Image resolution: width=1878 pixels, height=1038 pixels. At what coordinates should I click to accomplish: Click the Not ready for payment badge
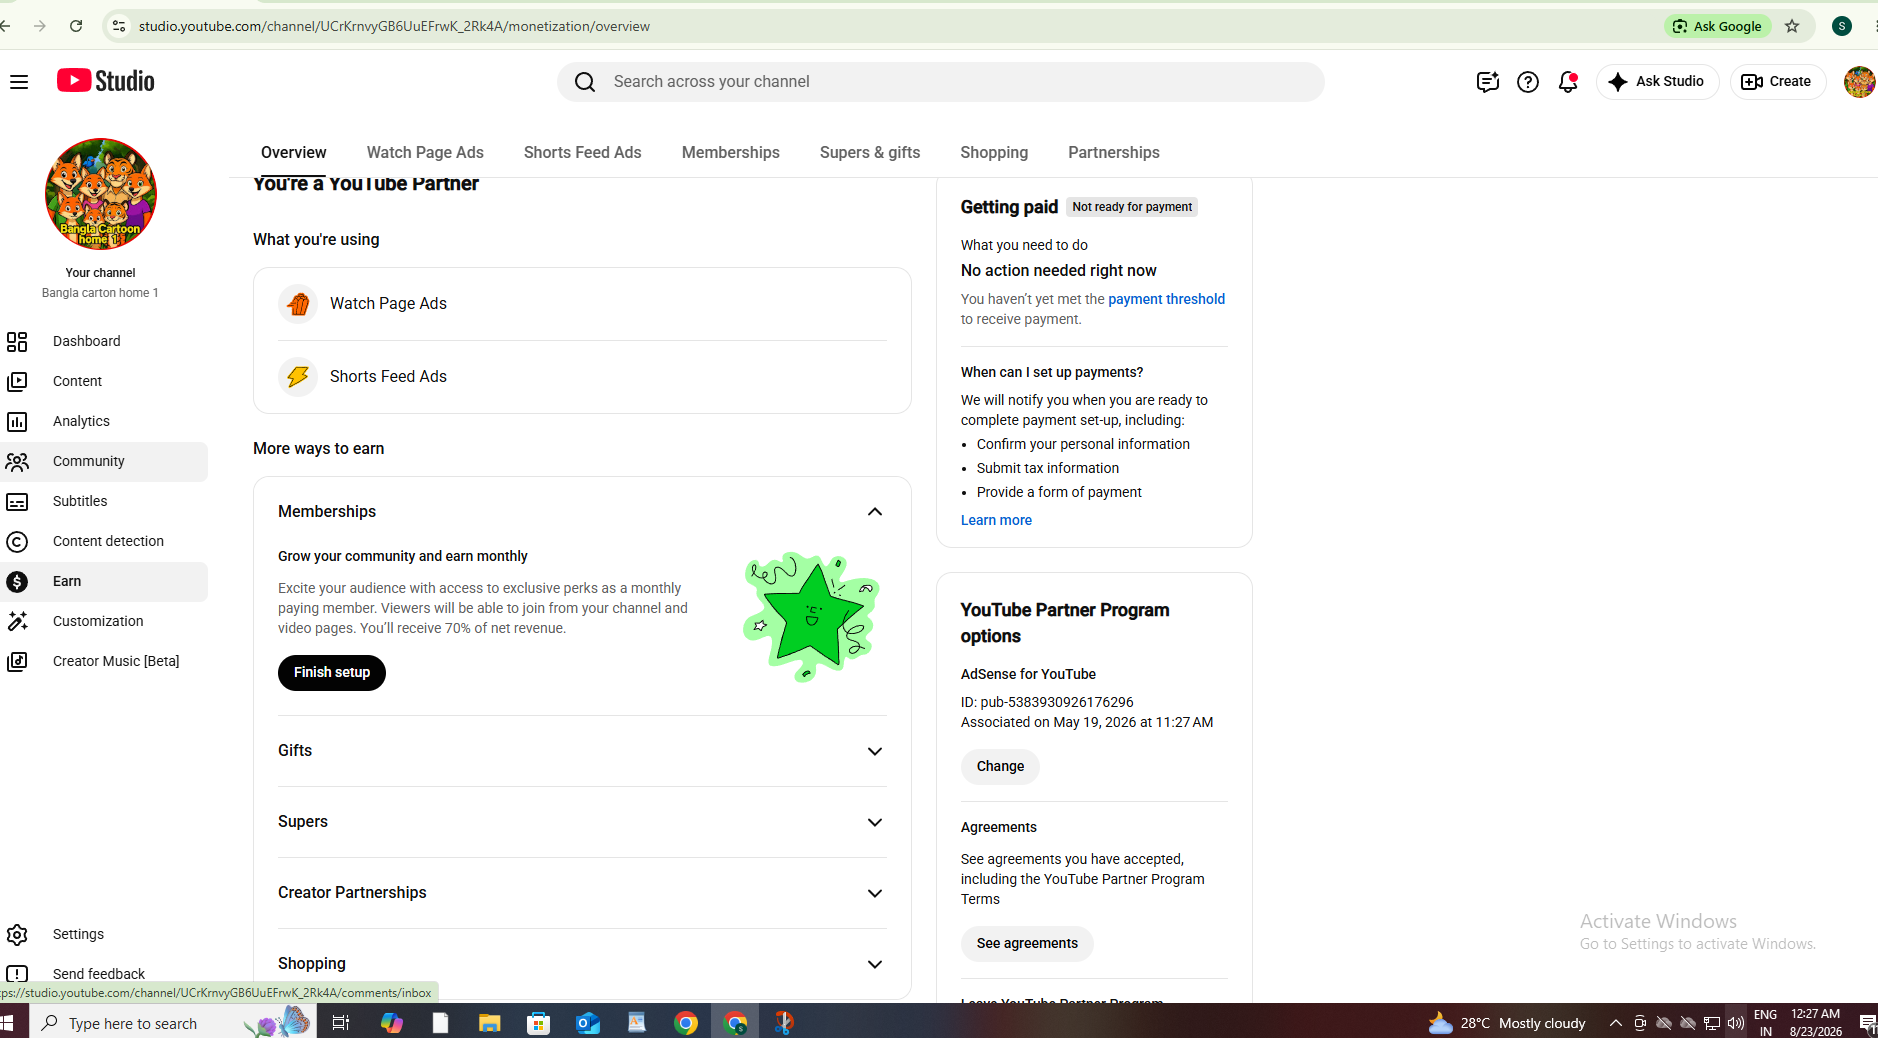coord(1132,207)
